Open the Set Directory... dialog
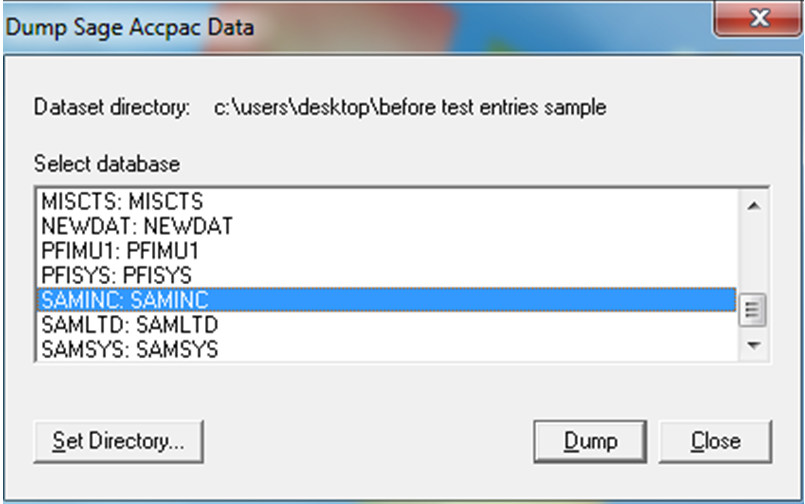The height and width of the screenshot is (504, 805). 119,441
